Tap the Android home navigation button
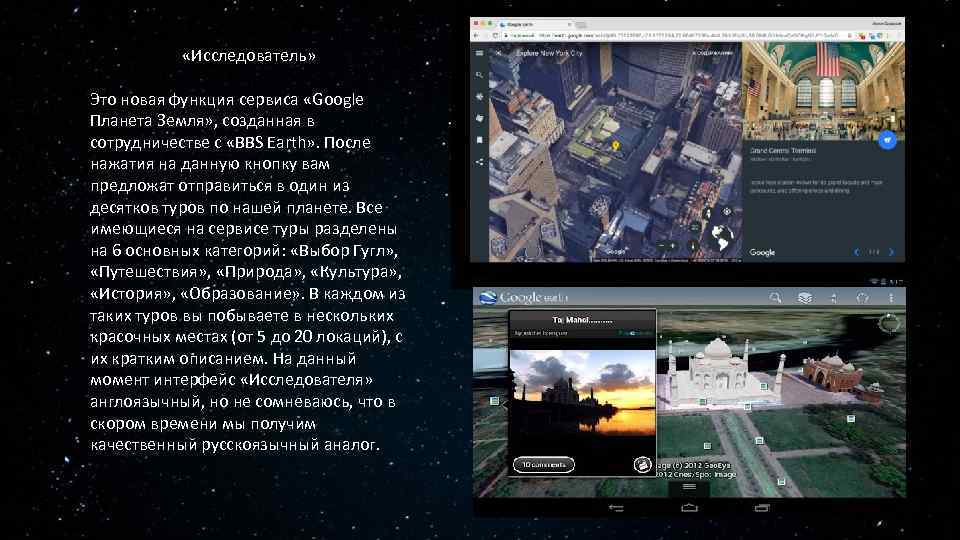The image size is (960, 540). [x=689, y=508]
